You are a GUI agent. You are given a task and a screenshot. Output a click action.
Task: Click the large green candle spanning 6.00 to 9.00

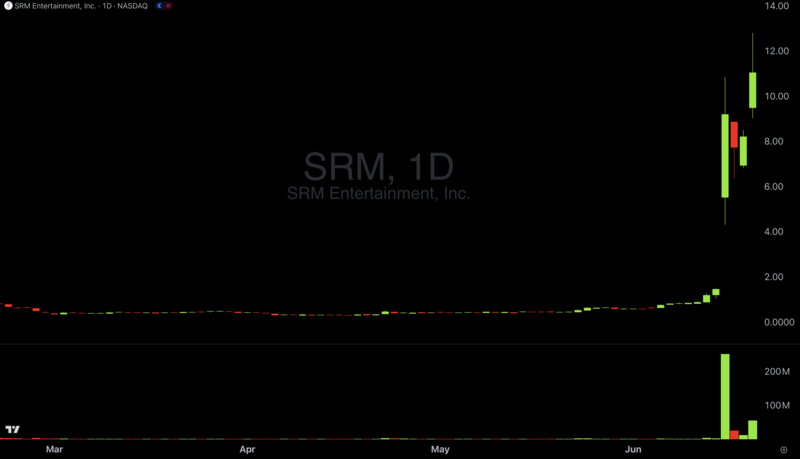pyautogui.click(x=725, y=155)
